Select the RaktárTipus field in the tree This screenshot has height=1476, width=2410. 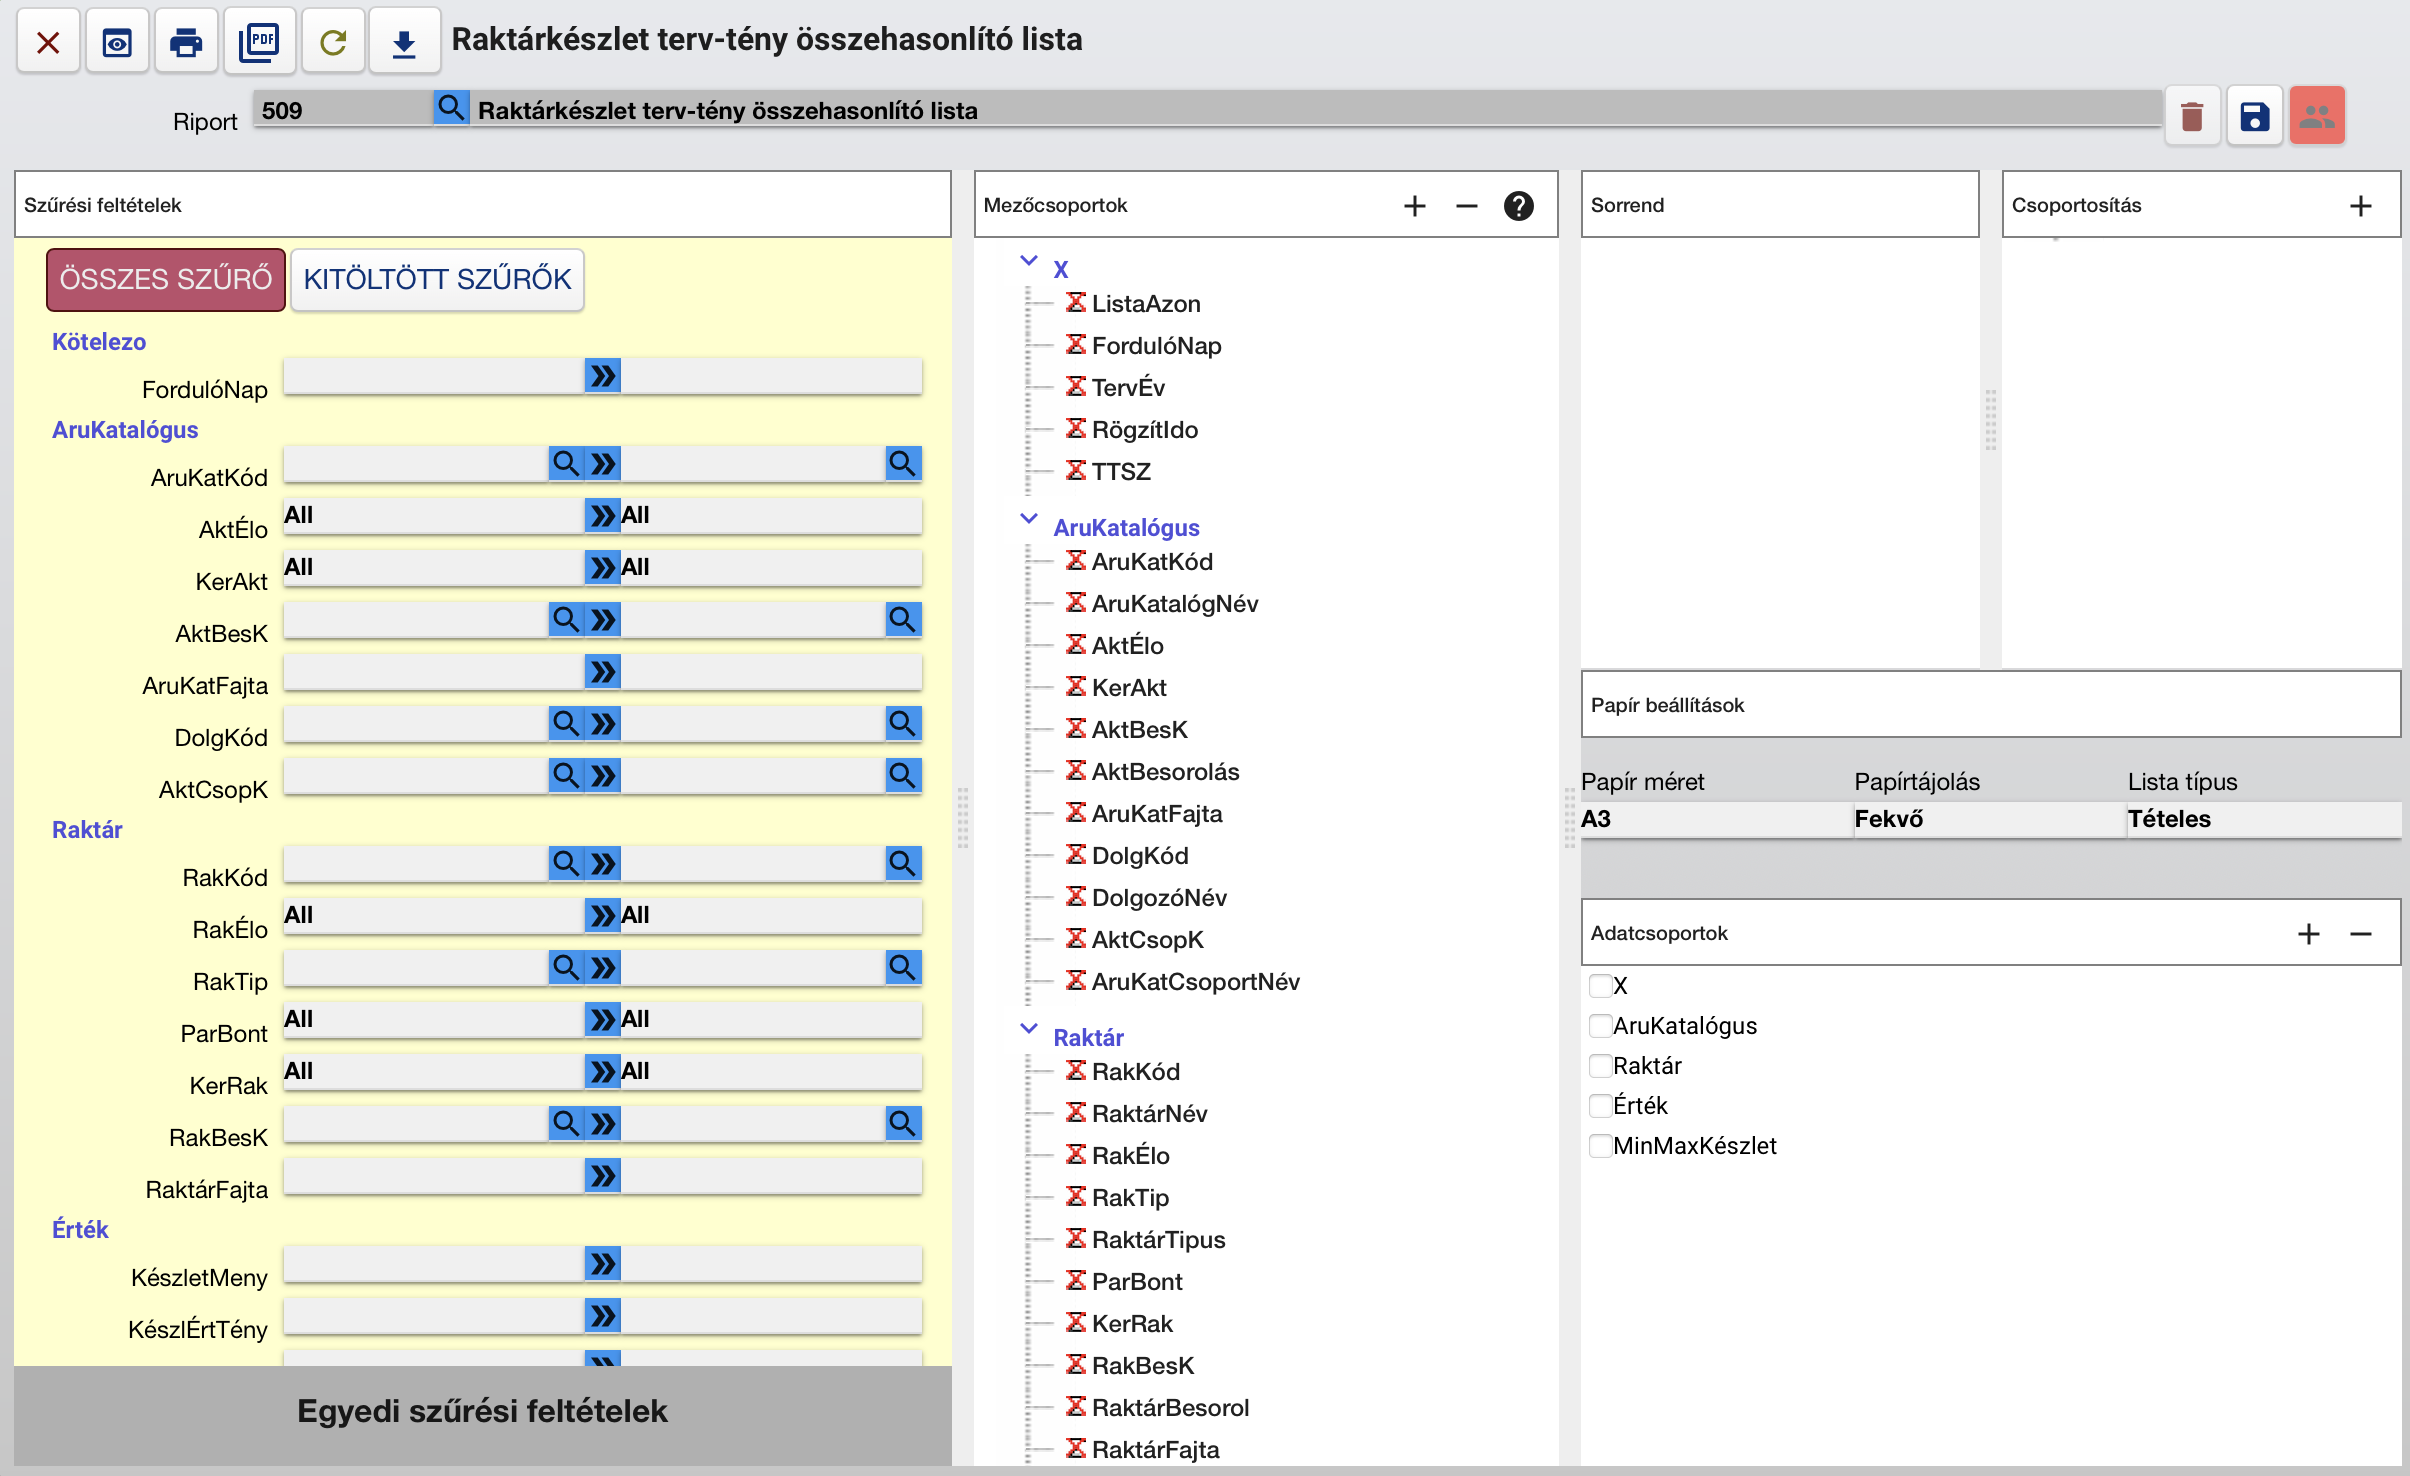pyautogui.click(x=1158, y=1240)
